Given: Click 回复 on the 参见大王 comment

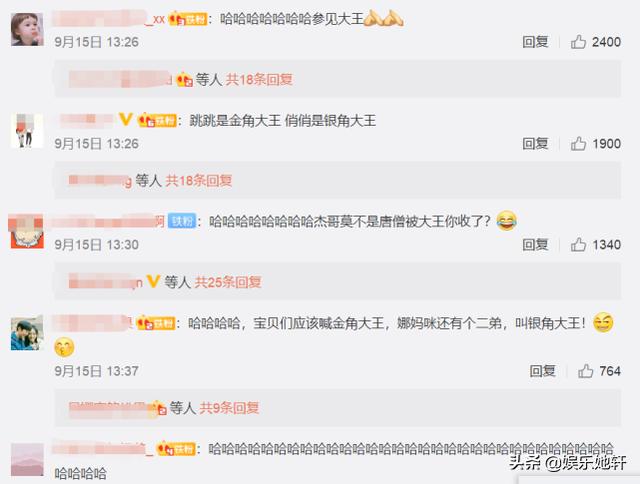Looking at the screenshot, I should pos(535,42).
